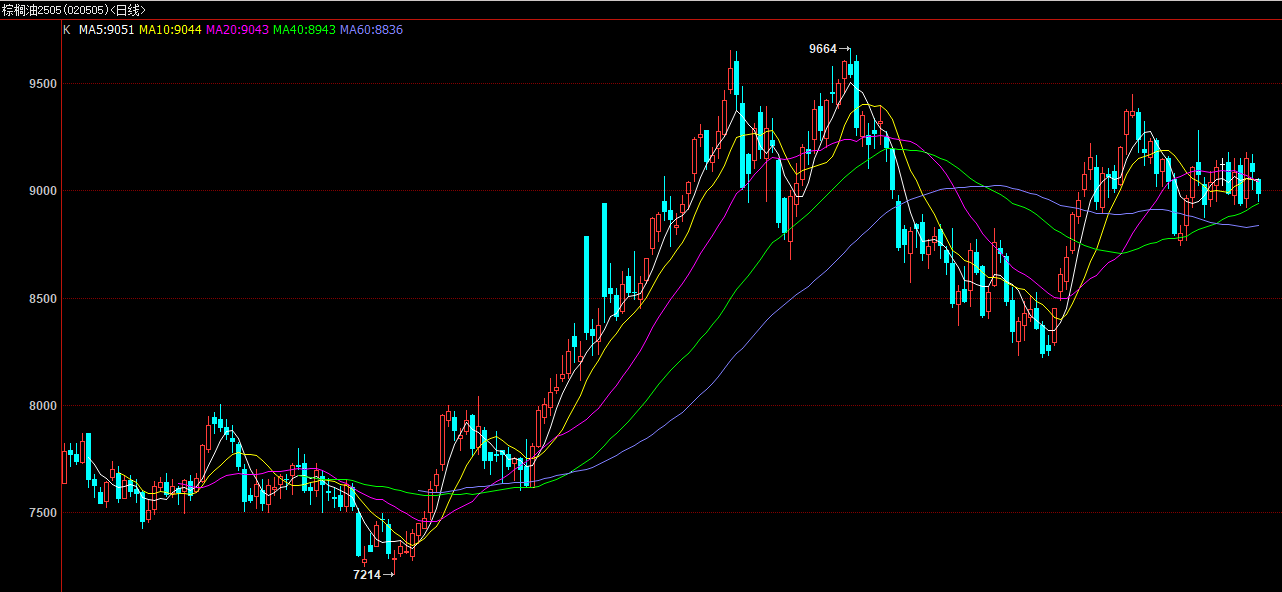1282x592 pixels.
Task: Click the 7500 price axis label
Action: point(43,513)
